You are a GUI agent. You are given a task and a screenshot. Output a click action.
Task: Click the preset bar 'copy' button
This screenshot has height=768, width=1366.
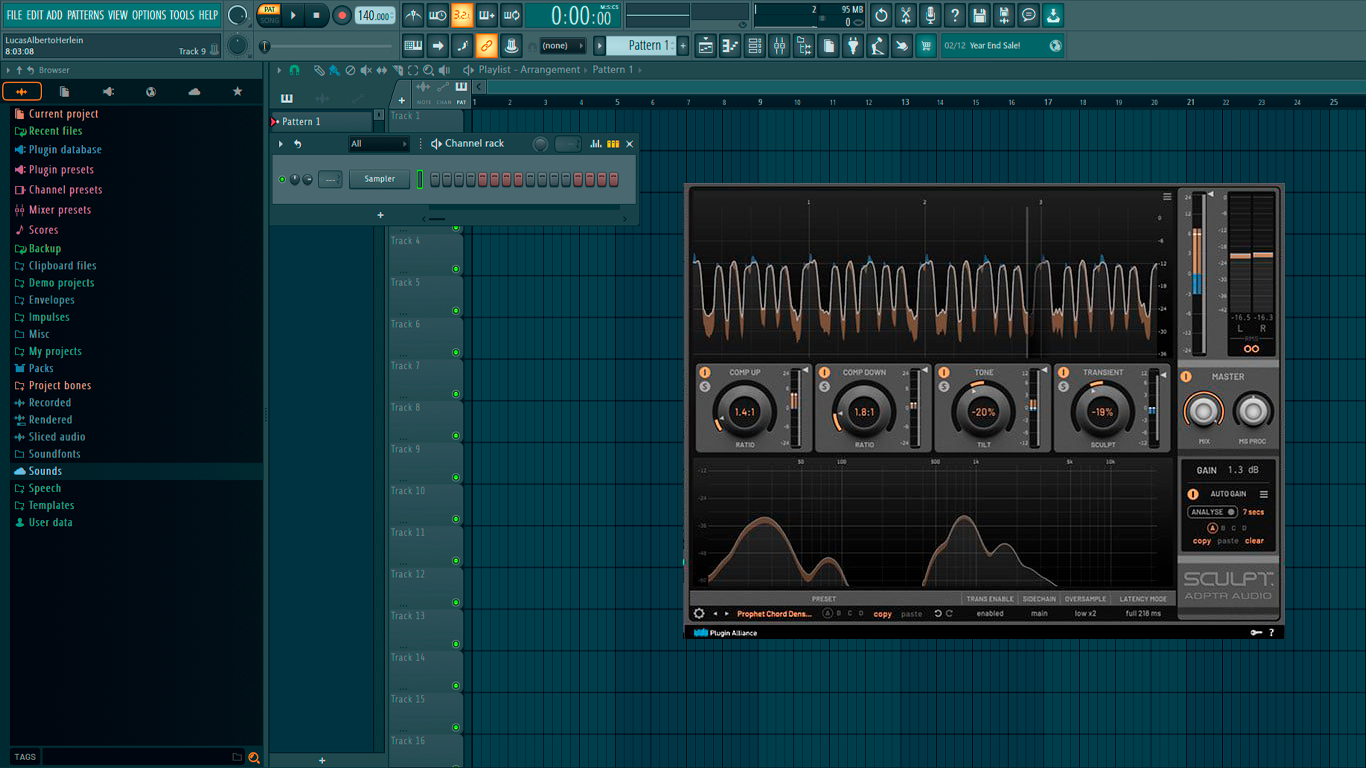point(883,614)
